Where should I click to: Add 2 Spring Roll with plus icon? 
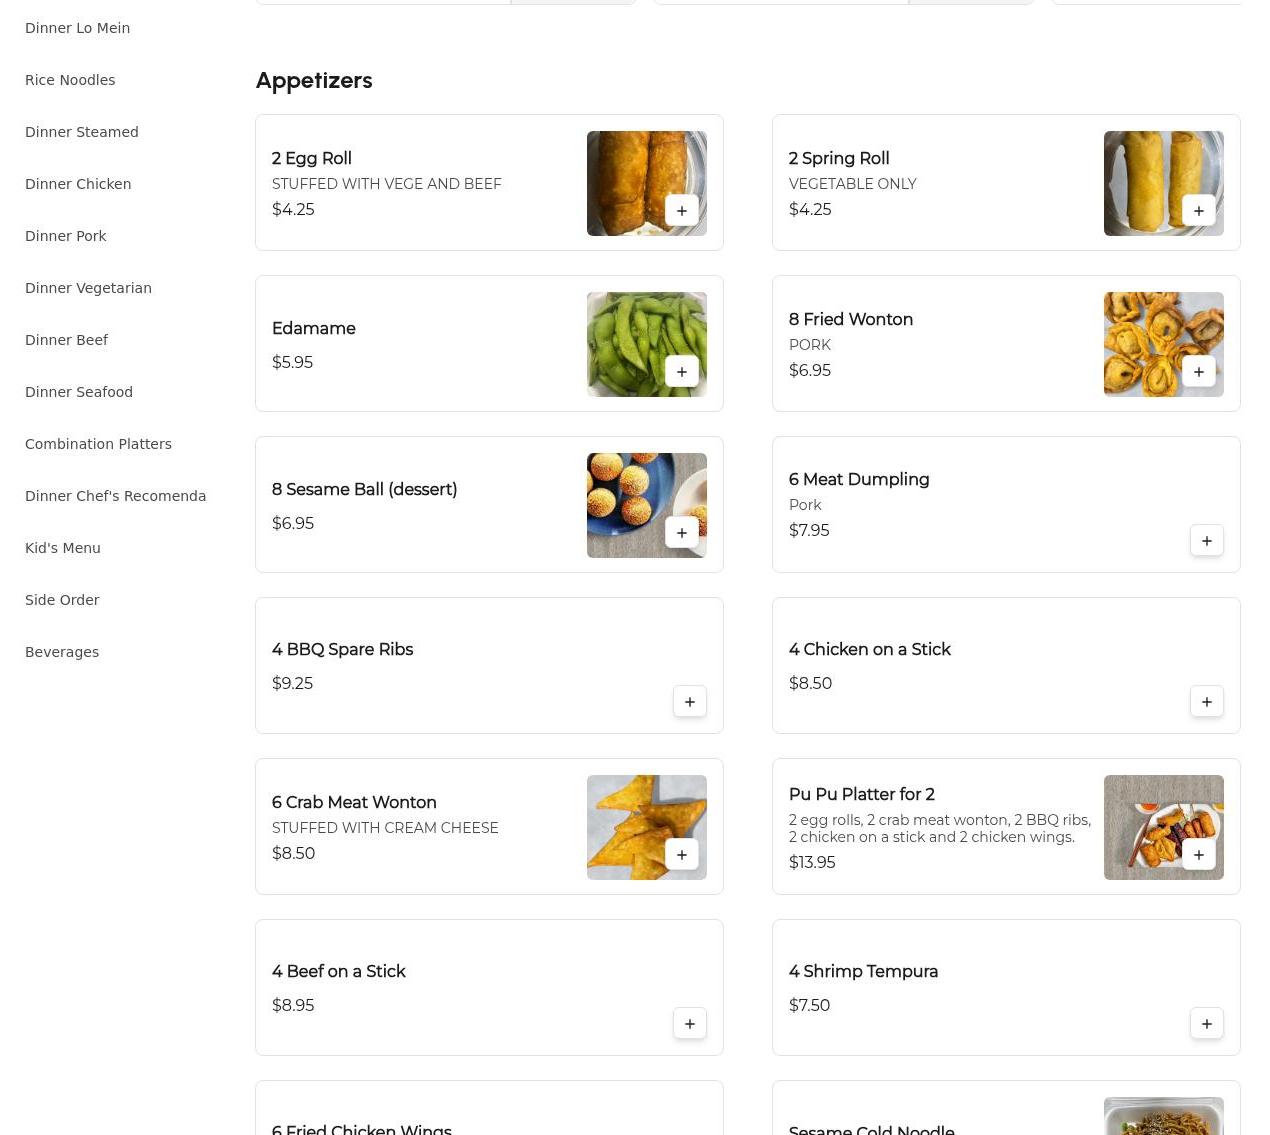[1198, 210]
